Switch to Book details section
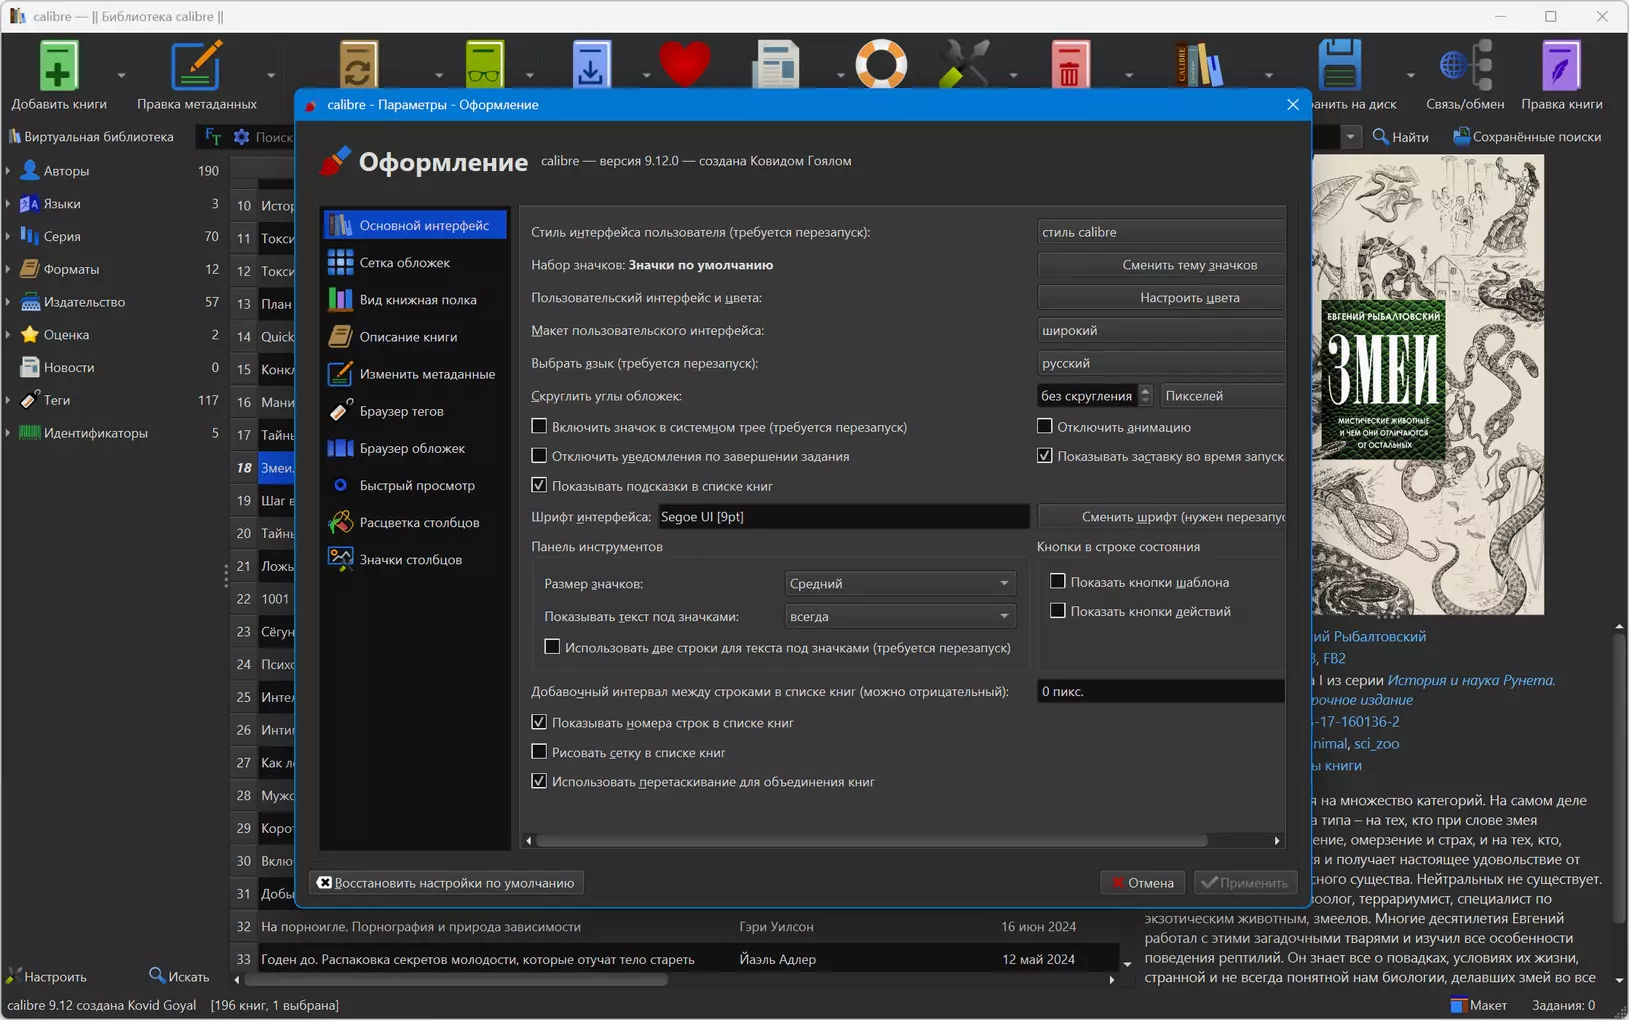Image resolution: width=1629 pixels, height=1020 pixels. click(x=415, y=336)
